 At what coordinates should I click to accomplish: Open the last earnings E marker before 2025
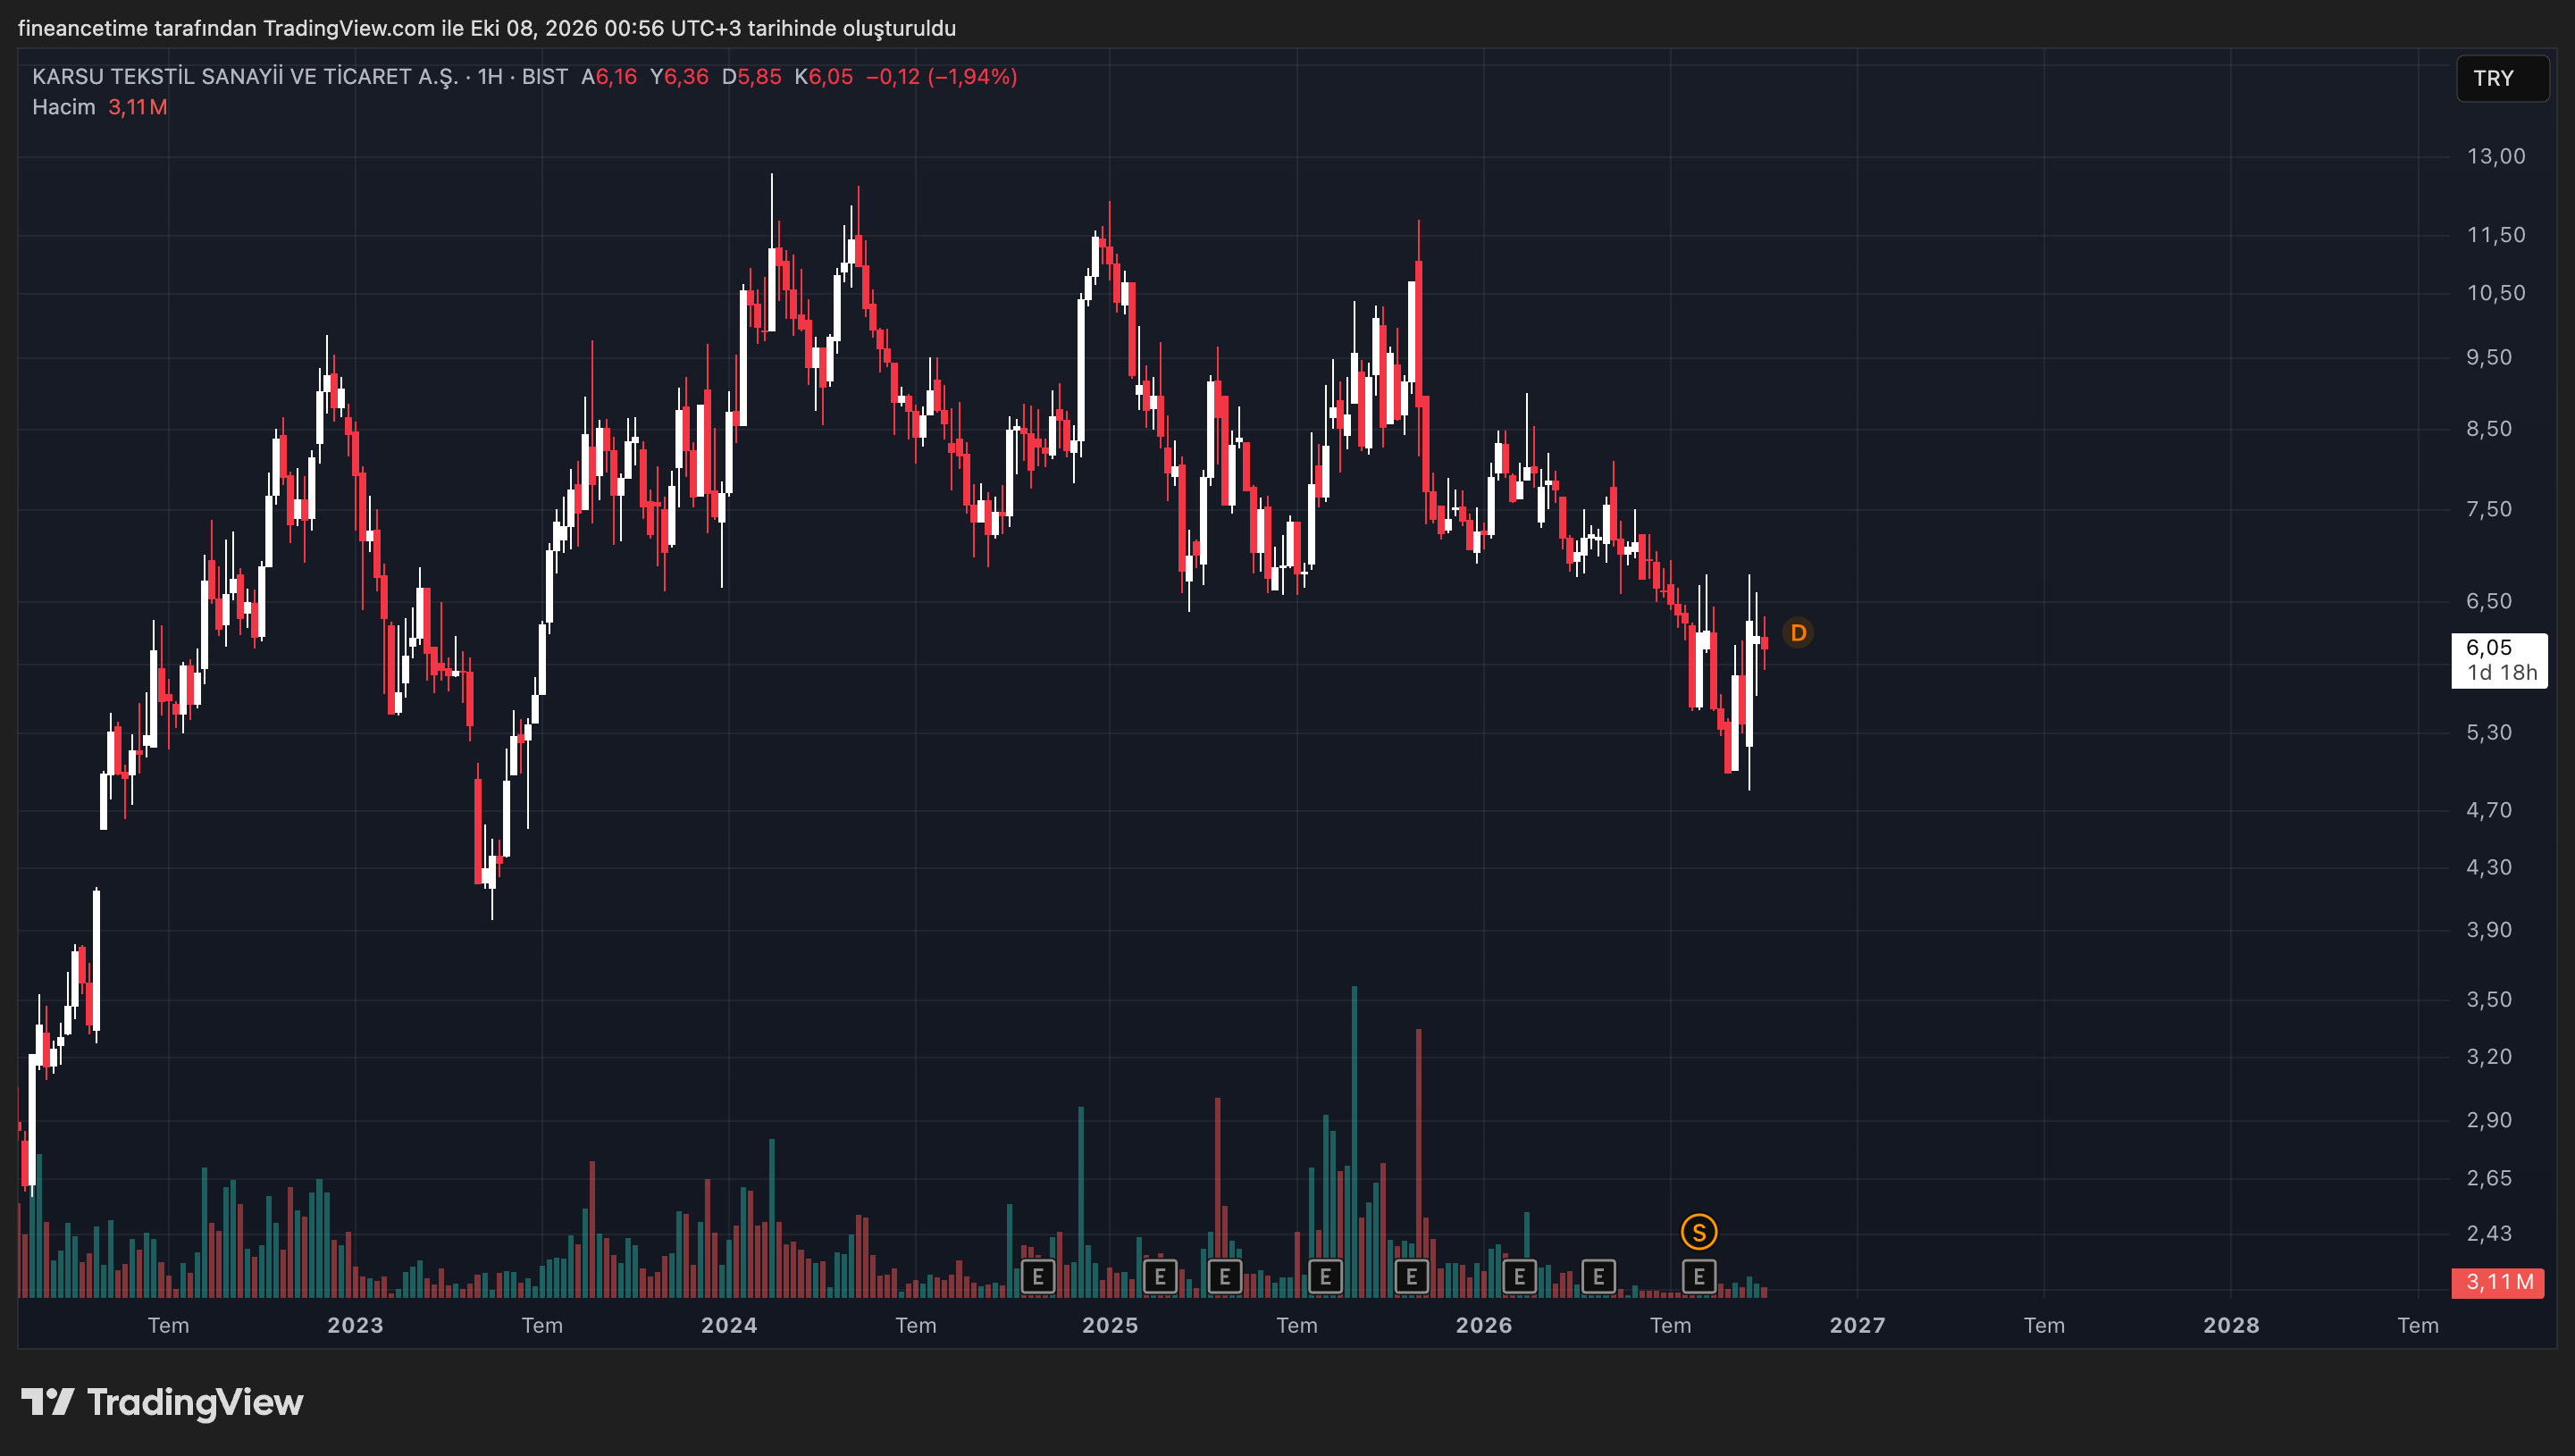coord(1037,1277)
